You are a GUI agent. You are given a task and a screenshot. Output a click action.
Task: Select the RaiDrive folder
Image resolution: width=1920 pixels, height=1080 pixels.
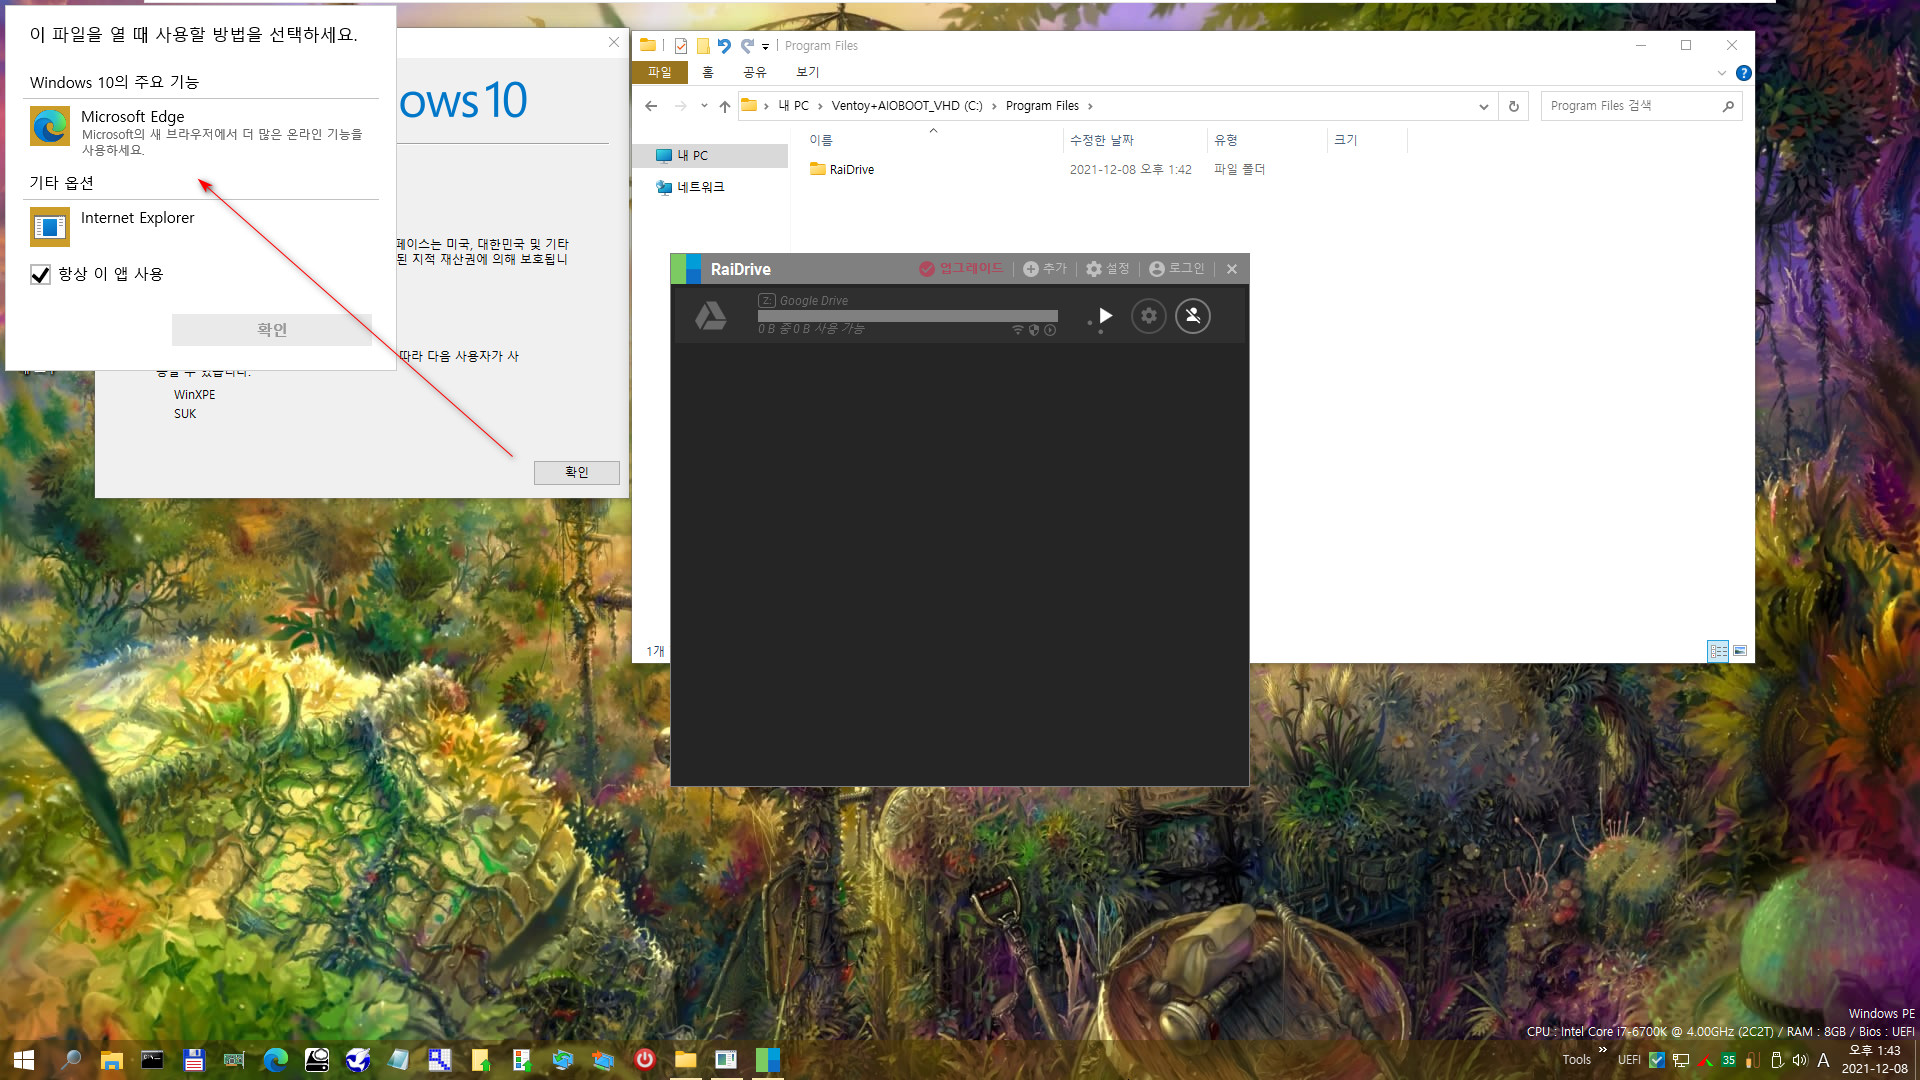click(842, 170)
